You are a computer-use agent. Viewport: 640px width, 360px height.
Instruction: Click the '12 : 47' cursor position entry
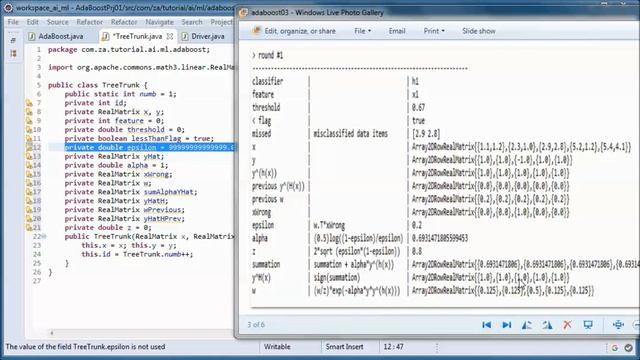click(393, 347)
